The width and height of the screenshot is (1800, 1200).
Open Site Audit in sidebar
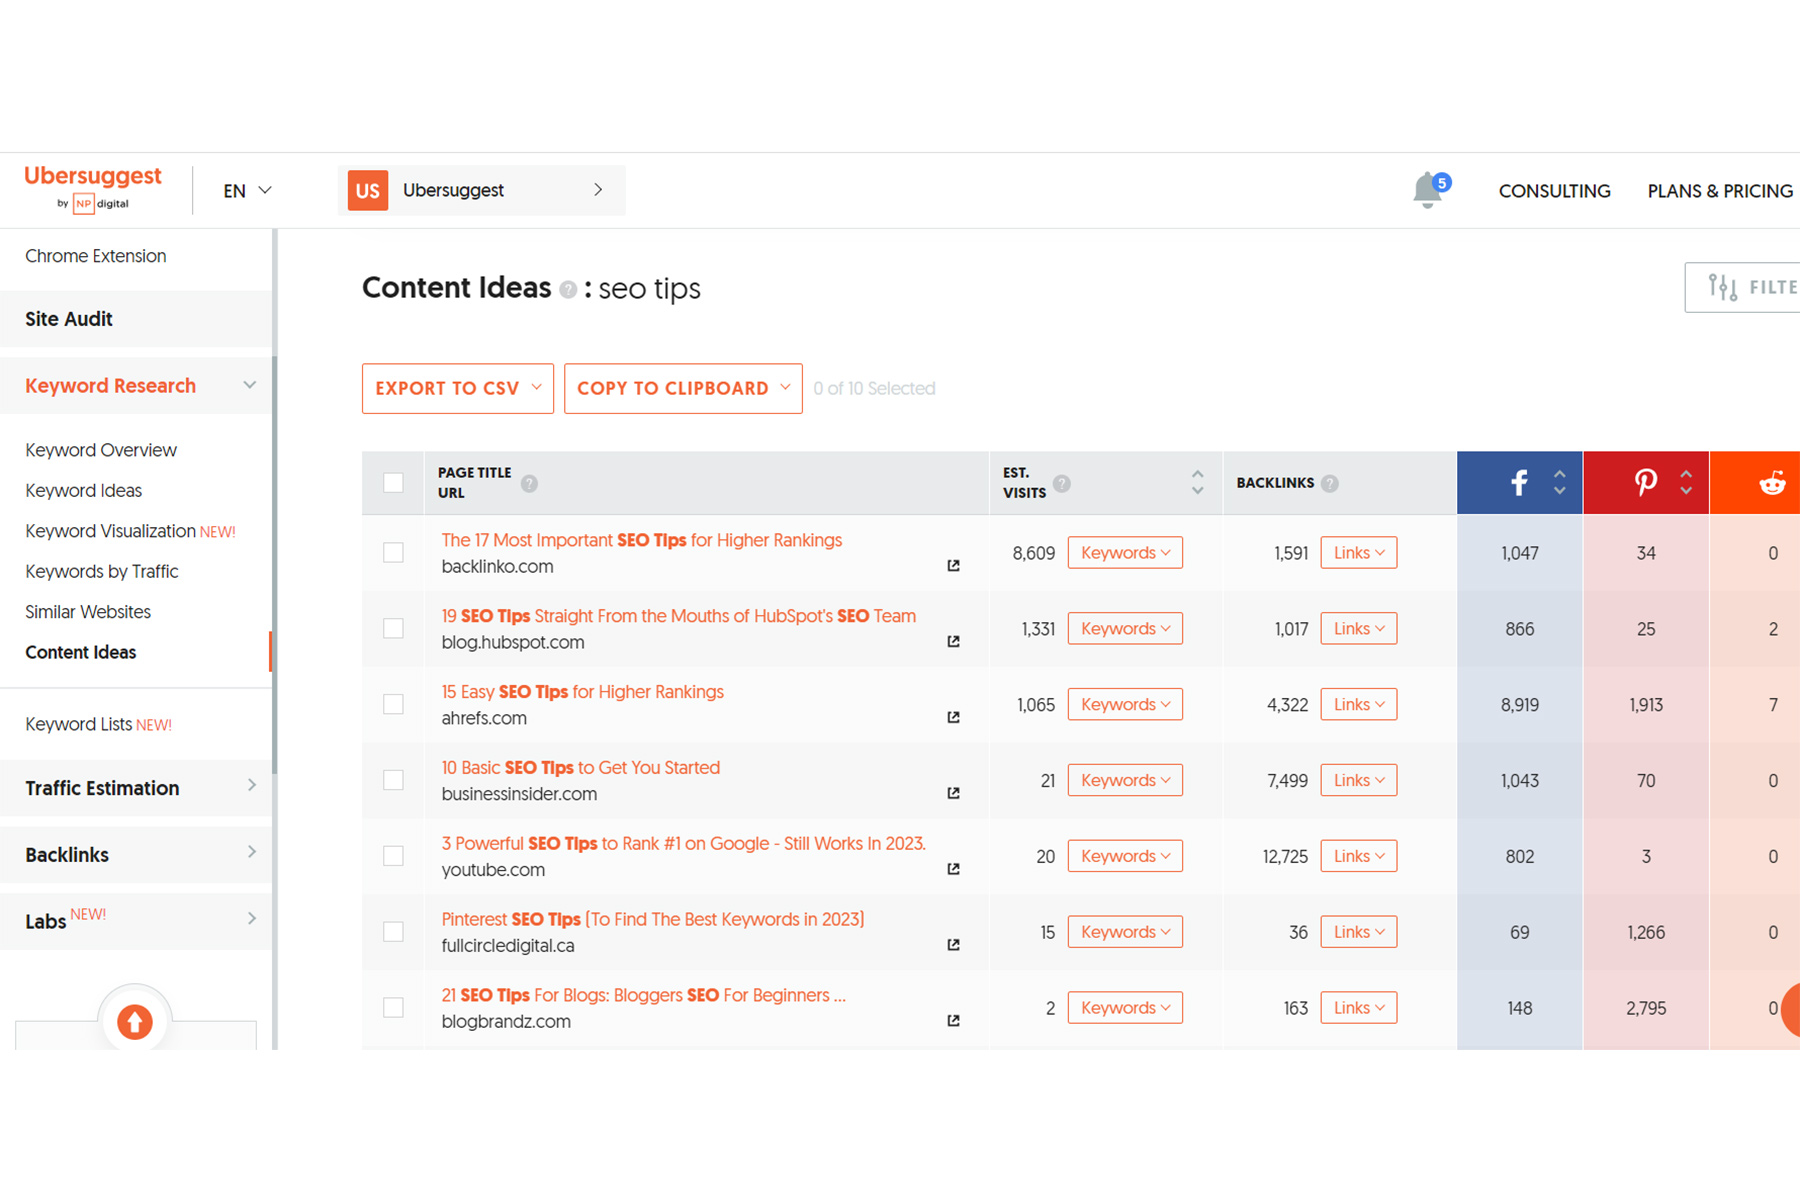(x=136, y=319)
